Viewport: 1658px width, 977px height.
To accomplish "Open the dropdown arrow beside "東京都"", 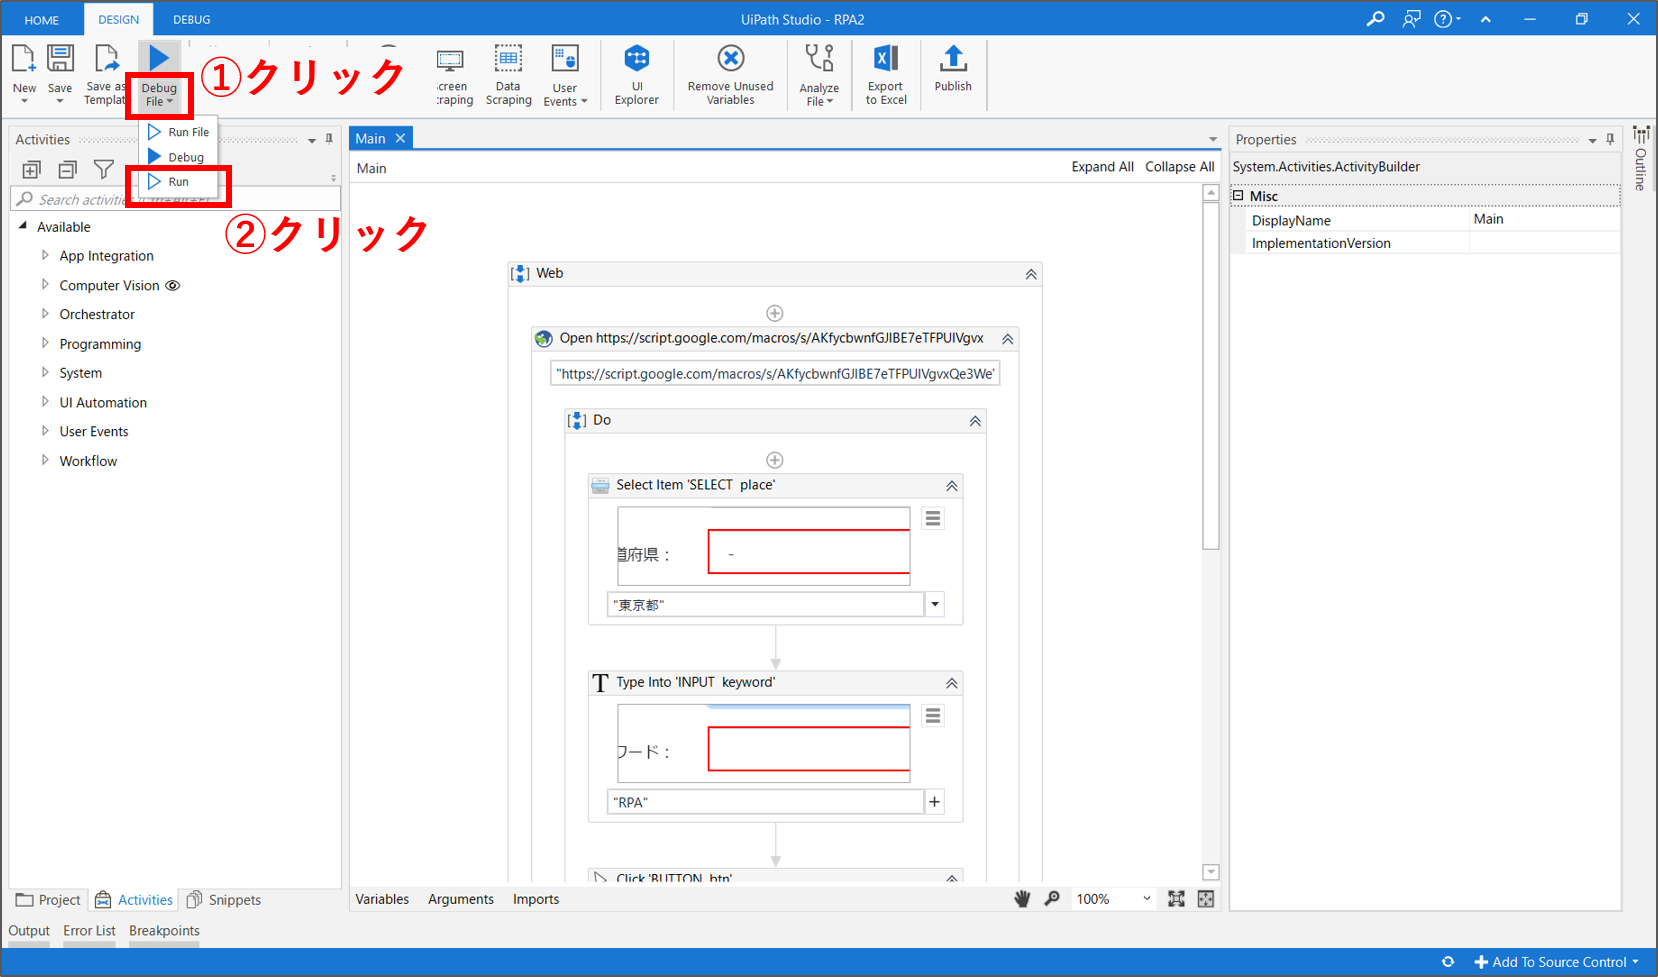I will [935, 604].
